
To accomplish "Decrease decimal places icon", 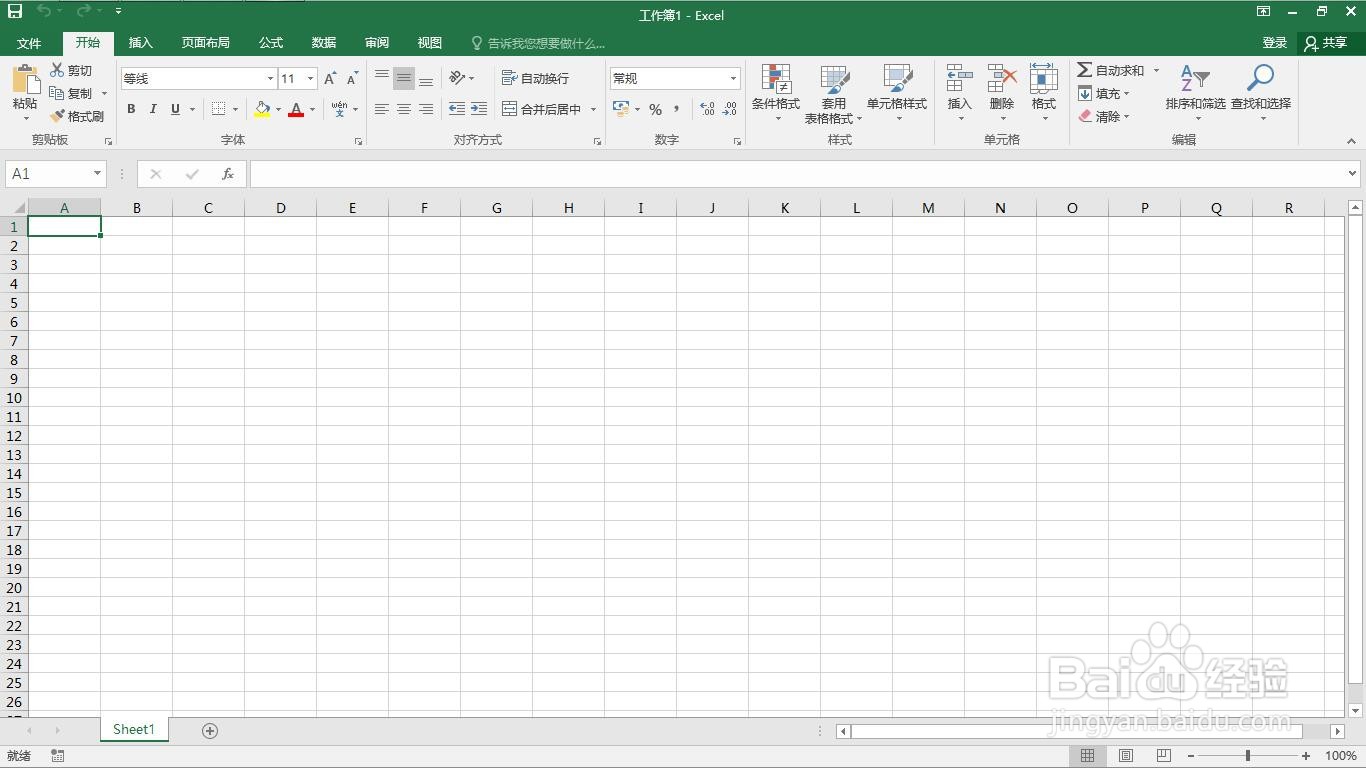I will [731, 109].
